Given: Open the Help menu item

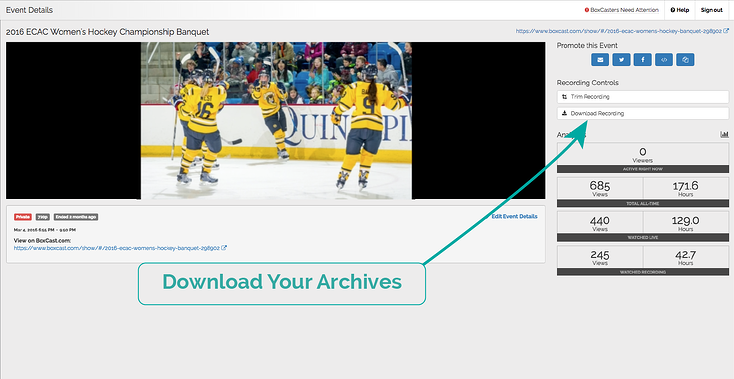Looking at the screenshot, I should click(x=680, y=10).
